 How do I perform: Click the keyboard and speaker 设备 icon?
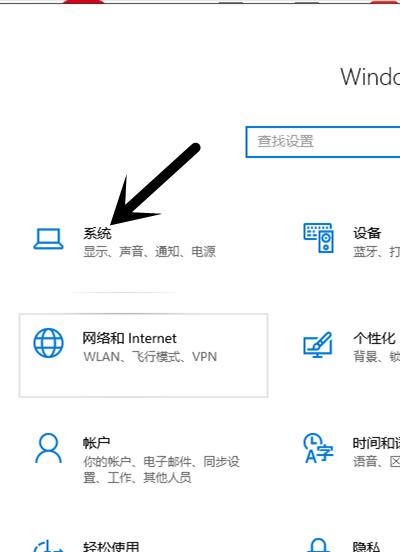click(x=319, y=238)
